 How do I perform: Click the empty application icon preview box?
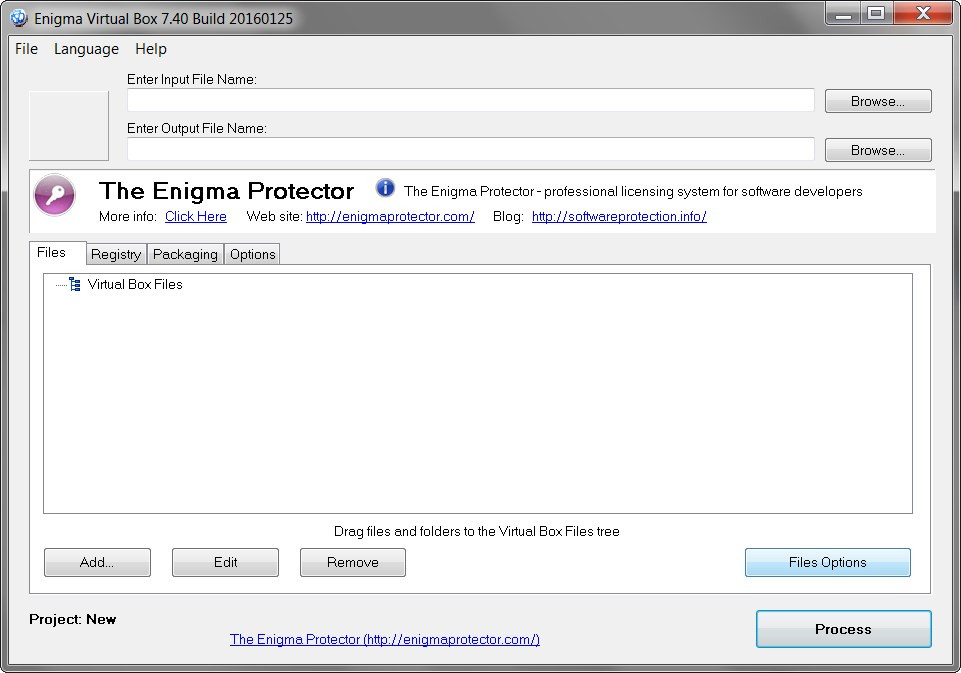(x=69, y=126)
